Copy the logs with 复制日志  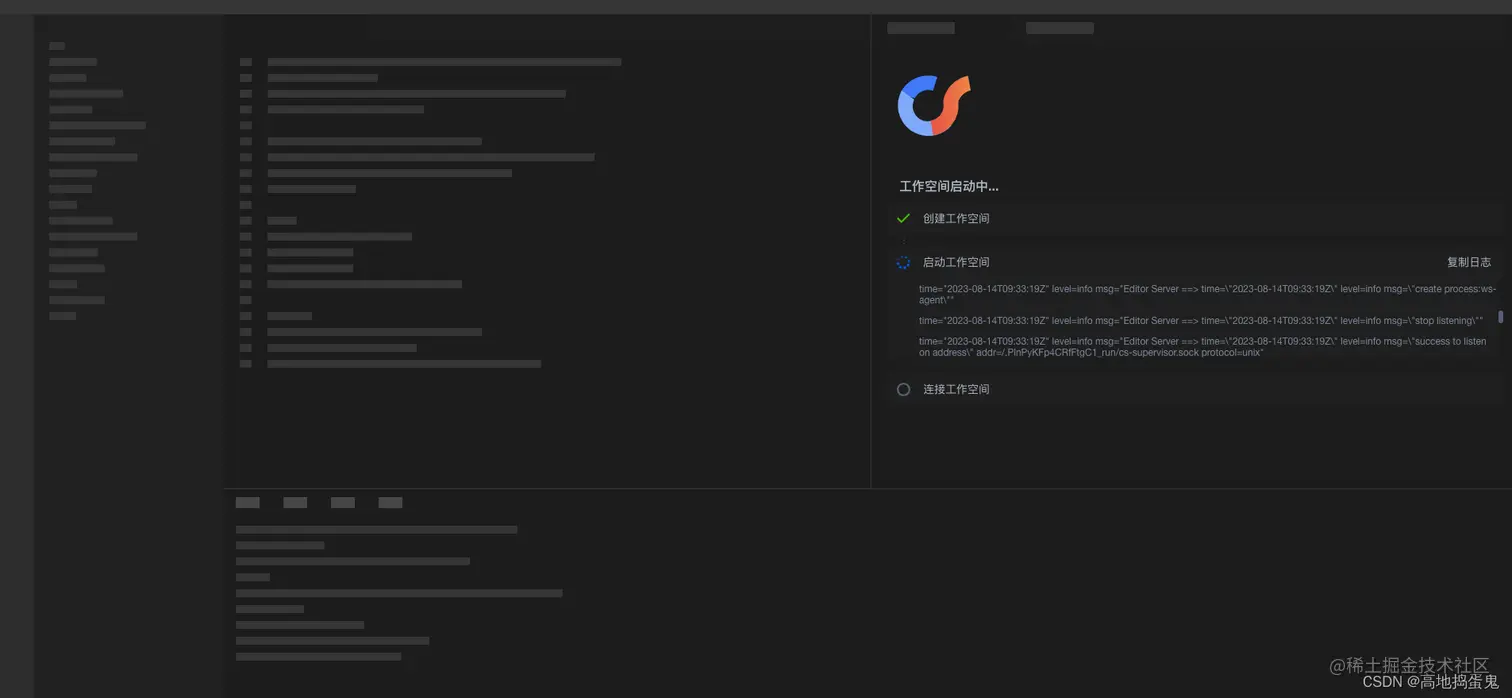[1468, 262]
